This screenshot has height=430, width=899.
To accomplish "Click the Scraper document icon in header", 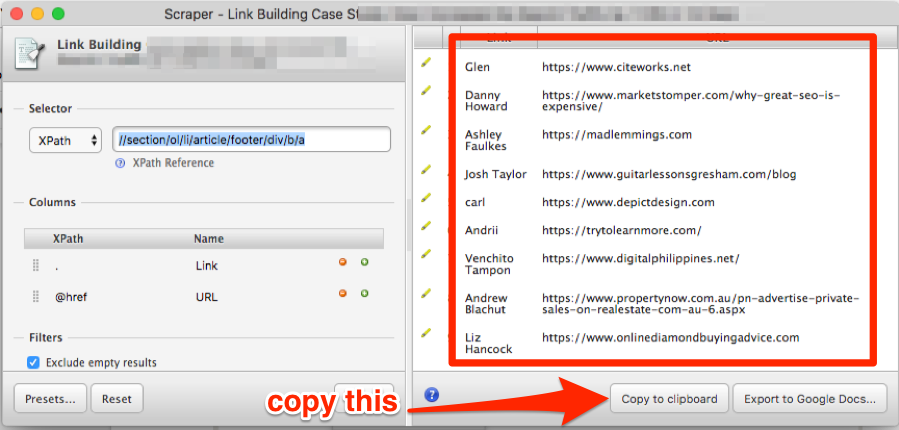I will [x=30, y=53].
